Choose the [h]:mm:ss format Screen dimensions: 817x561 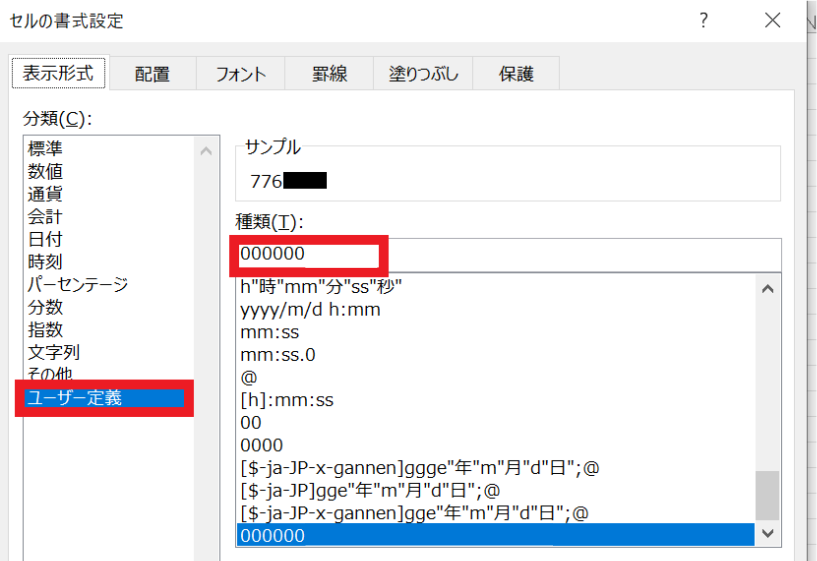(x=287, y=400)
